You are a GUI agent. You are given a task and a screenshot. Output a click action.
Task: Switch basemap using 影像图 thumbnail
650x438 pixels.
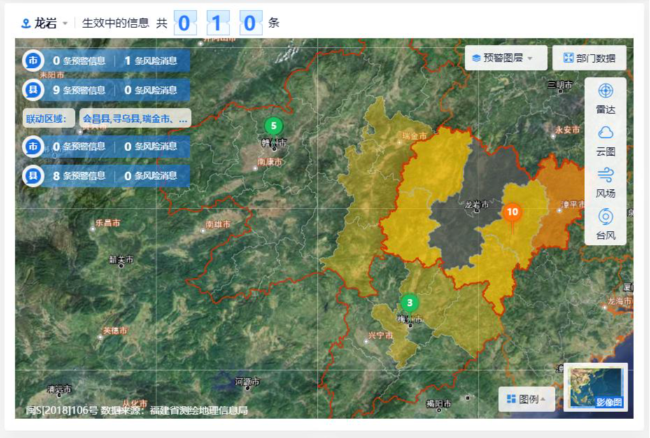pos(596,387)
